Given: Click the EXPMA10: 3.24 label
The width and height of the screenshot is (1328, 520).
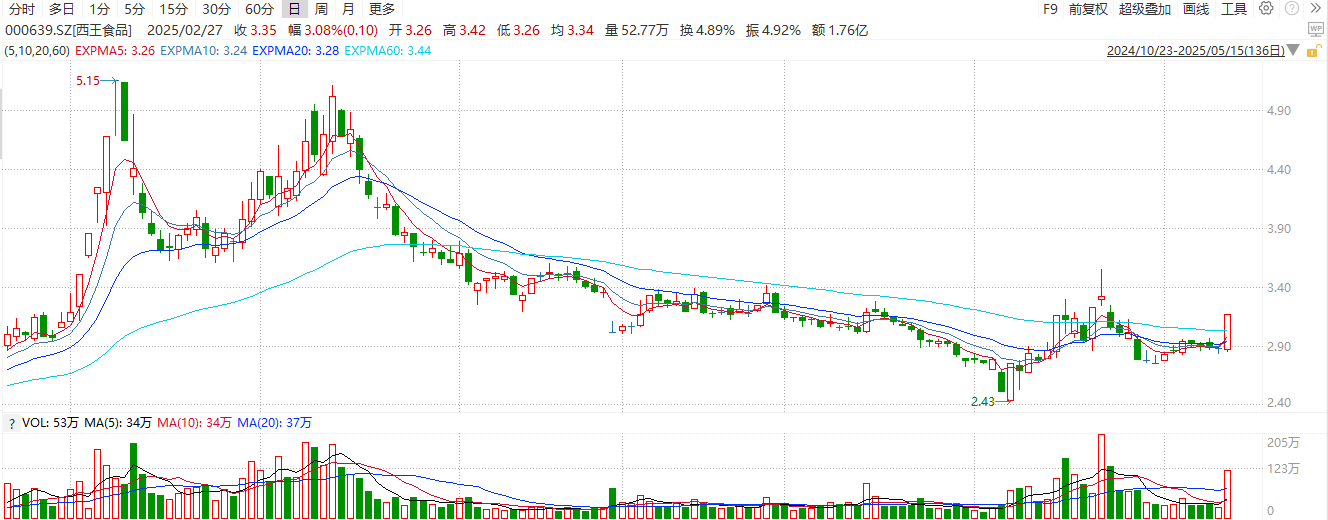Looking at the screenshot, I should [204, 49].
